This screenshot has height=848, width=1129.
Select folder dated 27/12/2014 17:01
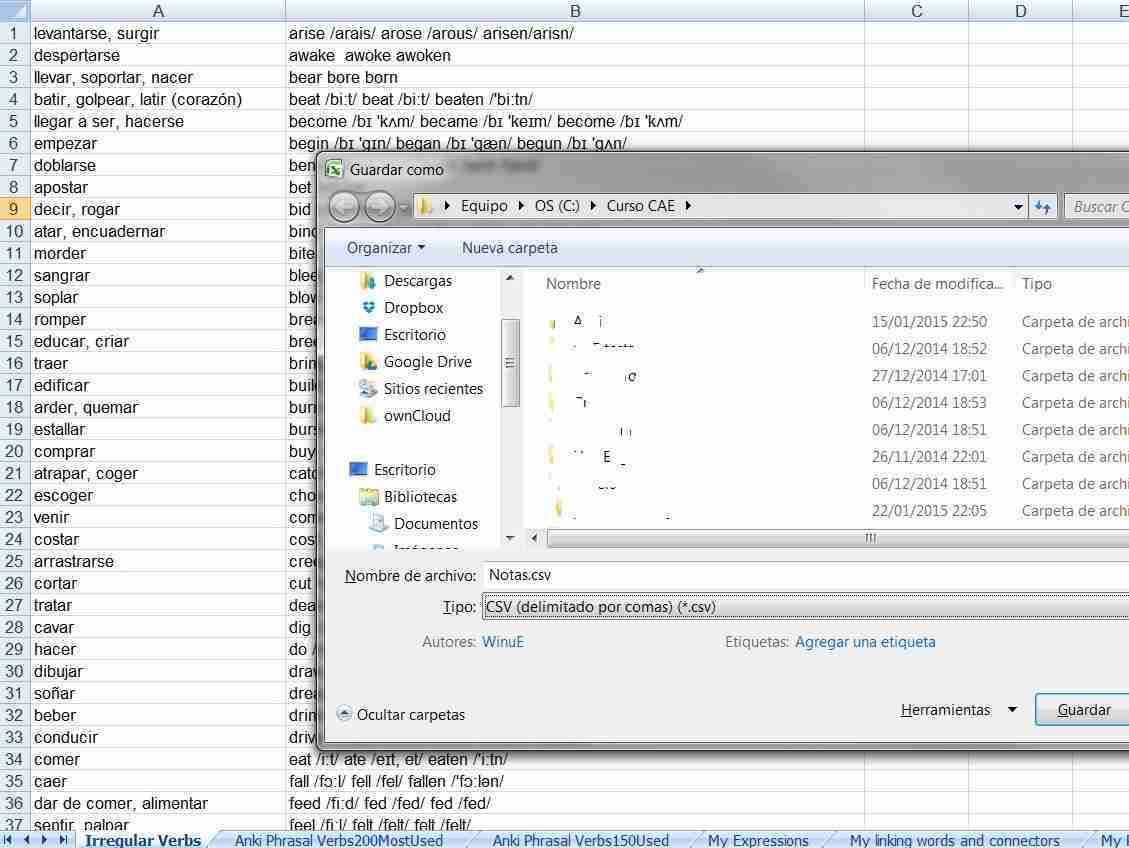click(835, 376)
